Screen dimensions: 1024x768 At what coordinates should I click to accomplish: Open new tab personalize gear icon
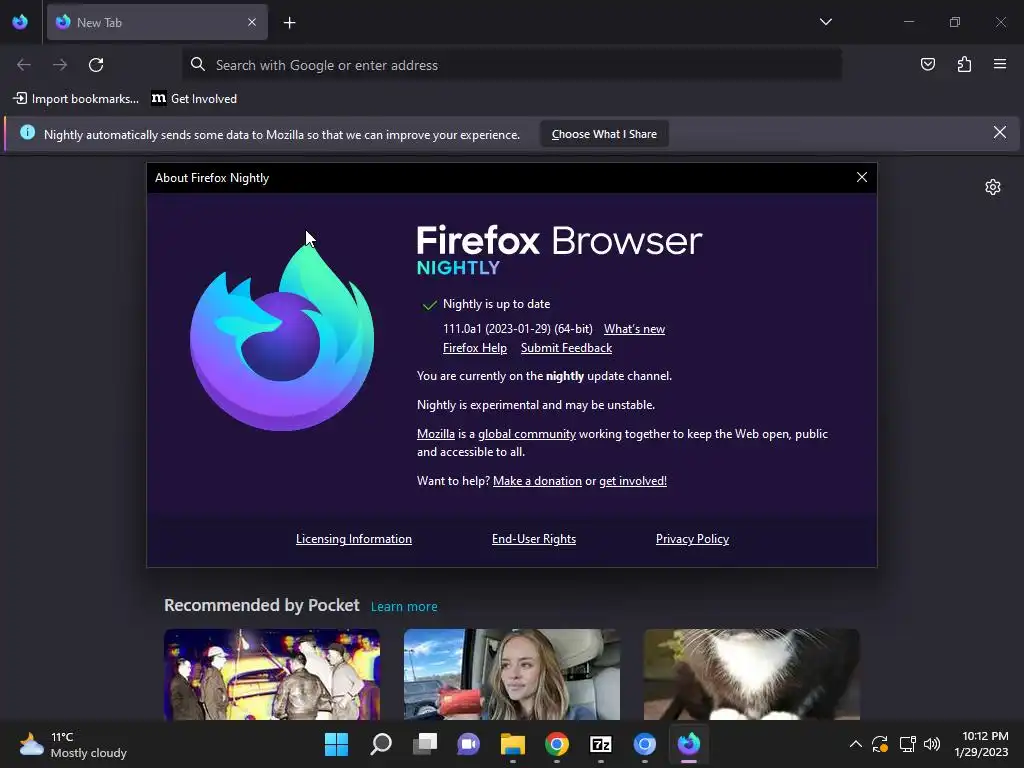tap(993, 187)
